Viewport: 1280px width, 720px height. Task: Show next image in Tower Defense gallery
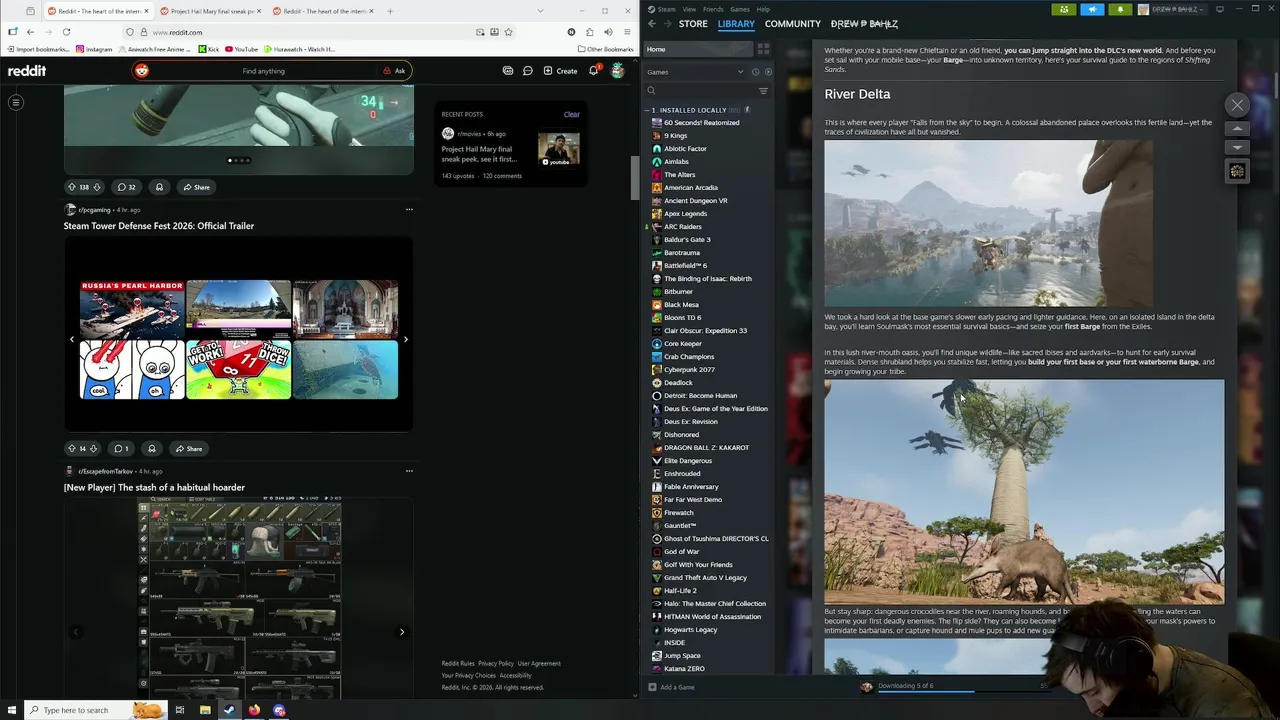(405, 339)
